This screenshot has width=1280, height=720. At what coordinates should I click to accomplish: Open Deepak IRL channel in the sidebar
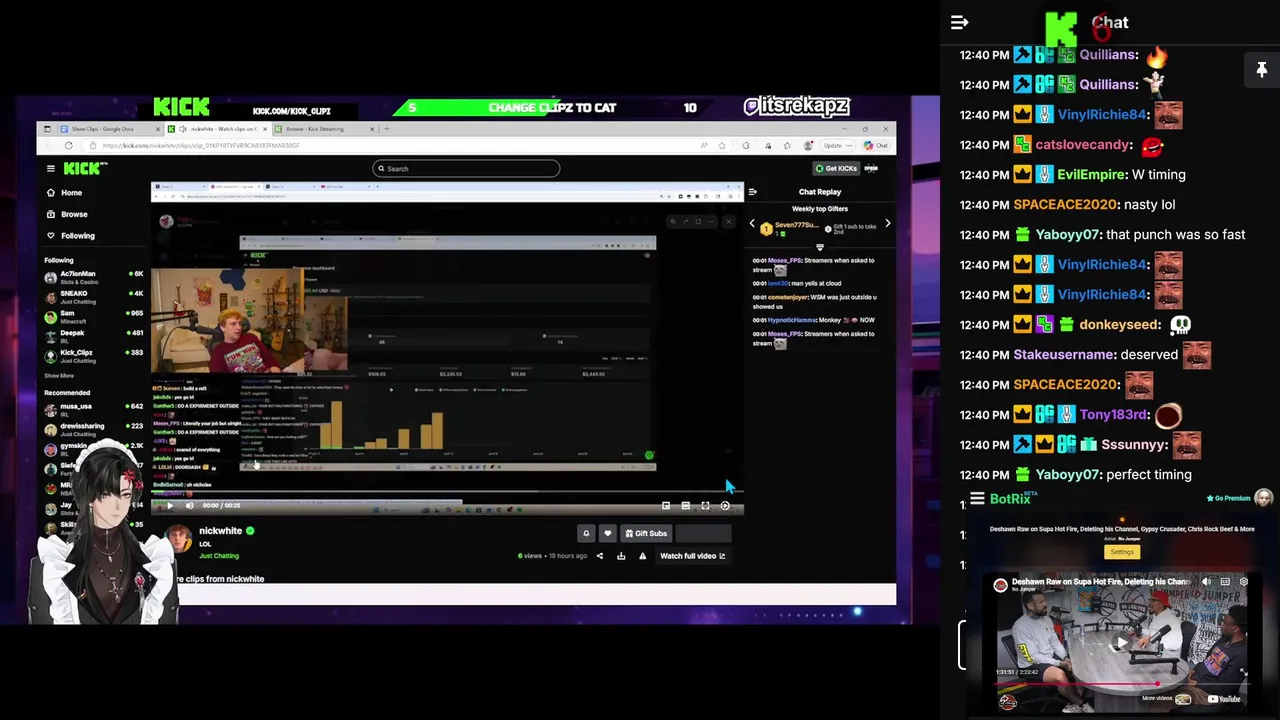[95, 336]
